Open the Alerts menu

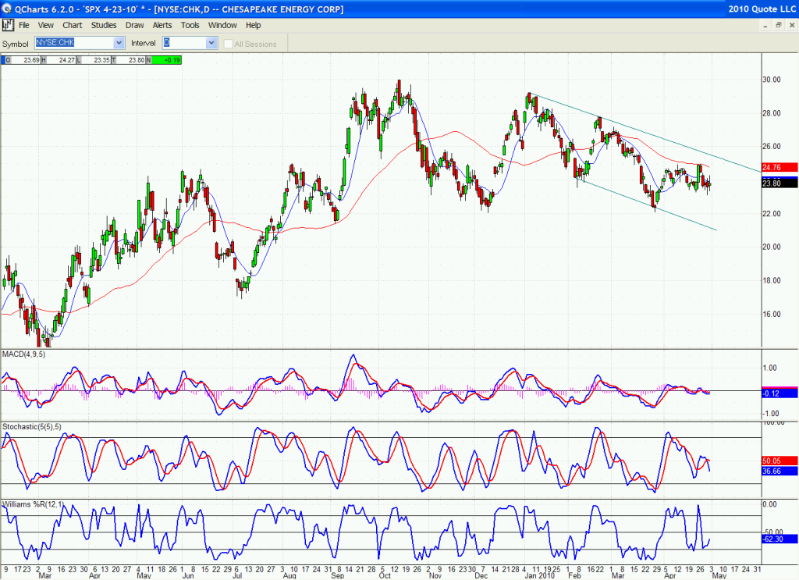162,24
